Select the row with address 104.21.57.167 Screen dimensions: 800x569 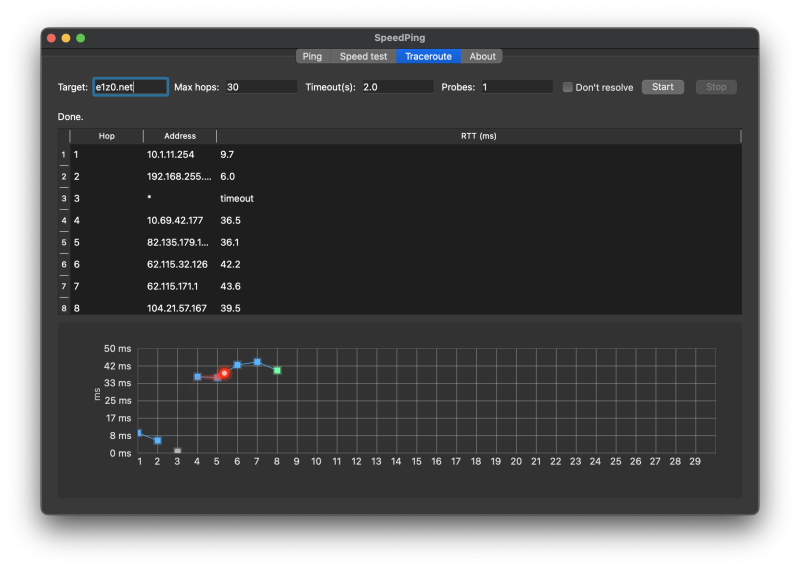(400, 308)
